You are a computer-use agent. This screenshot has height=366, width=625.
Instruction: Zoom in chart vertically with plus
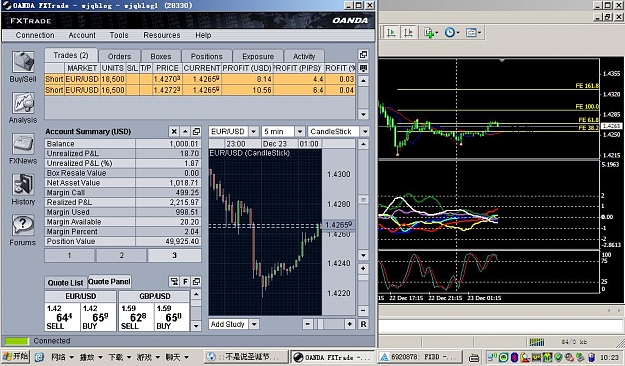[x=363, y=269]
